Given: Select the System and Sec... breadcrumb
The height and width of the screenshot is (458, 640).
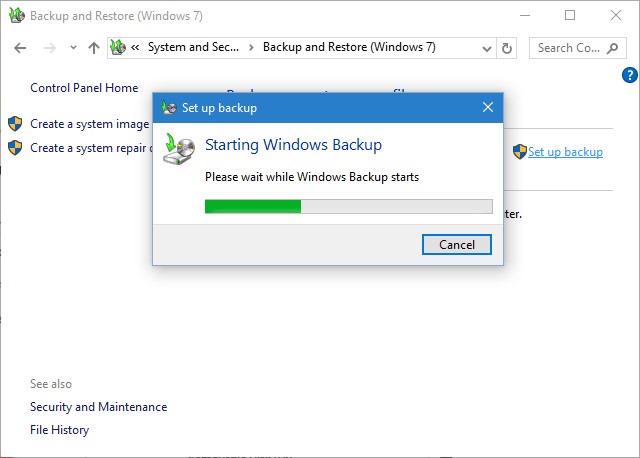Looking at the screenshot, I should [x=193, y=47].
